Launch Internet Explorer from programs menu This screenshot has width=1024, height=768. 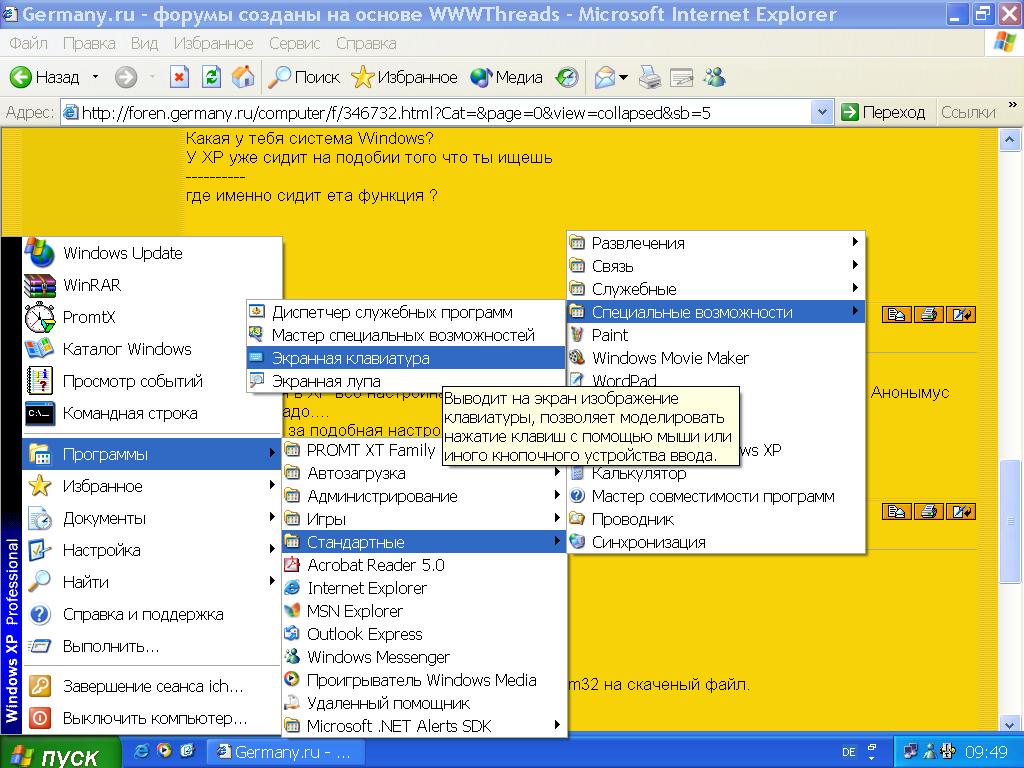(x=424, y=588)
